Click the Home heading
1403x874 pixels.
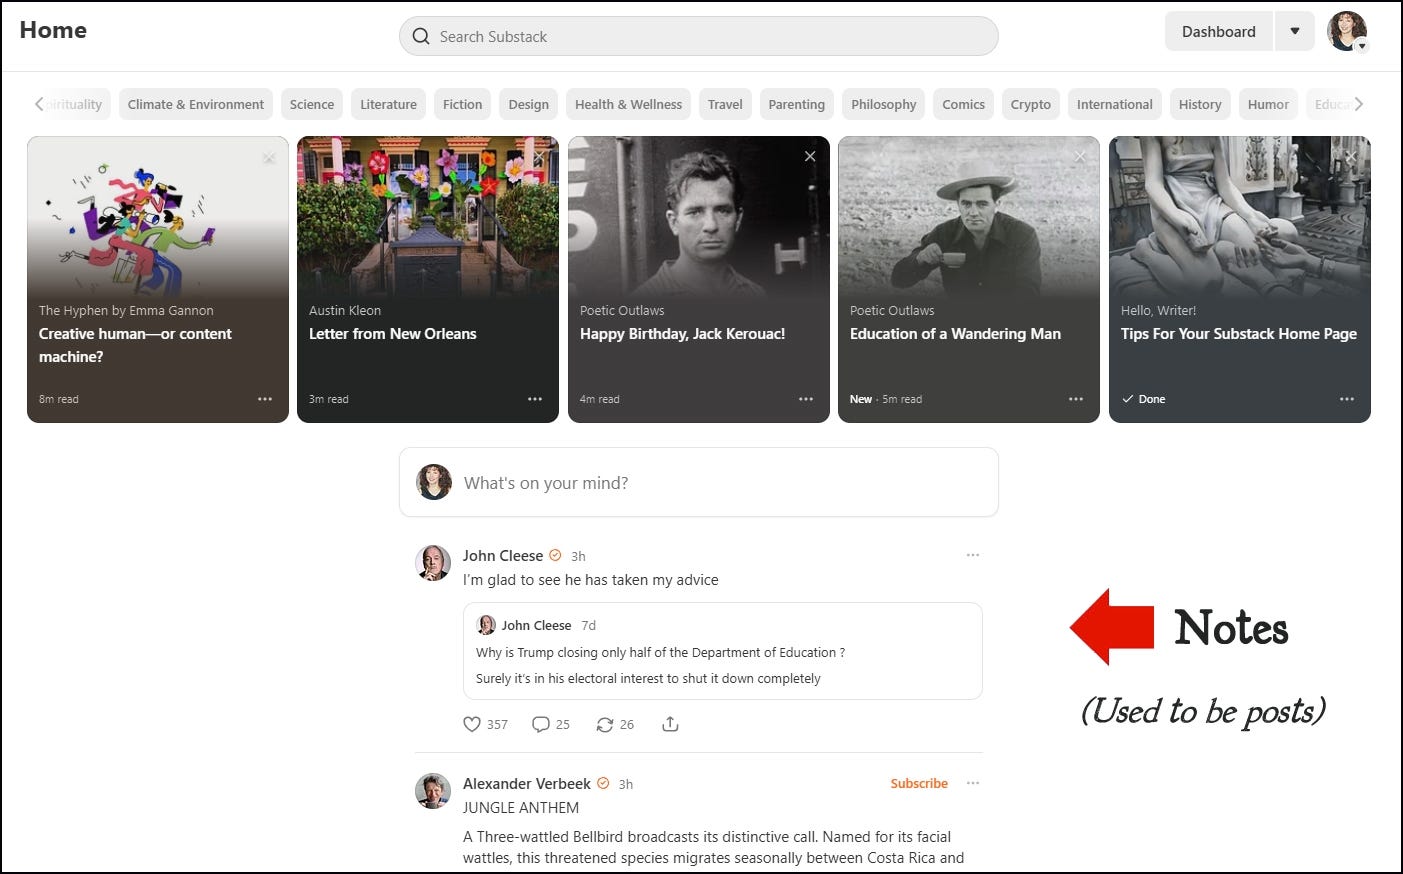point(53,30)
